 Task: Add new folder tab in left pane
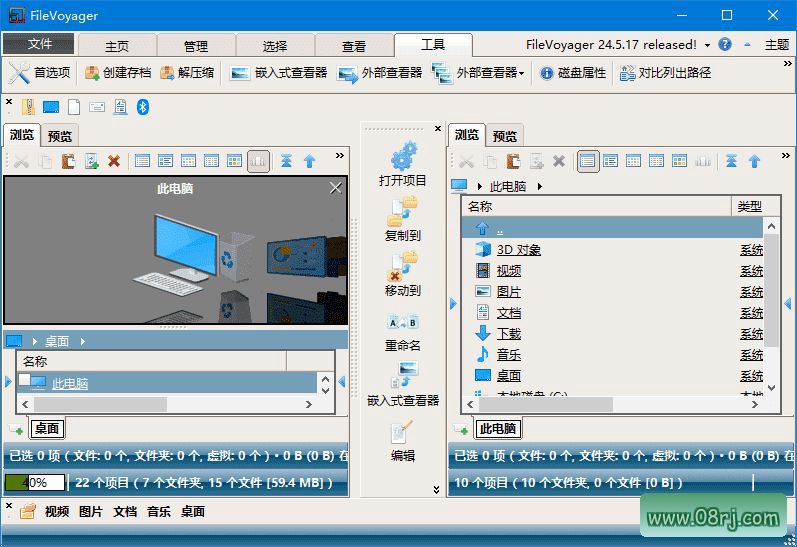tap(17, 430)
